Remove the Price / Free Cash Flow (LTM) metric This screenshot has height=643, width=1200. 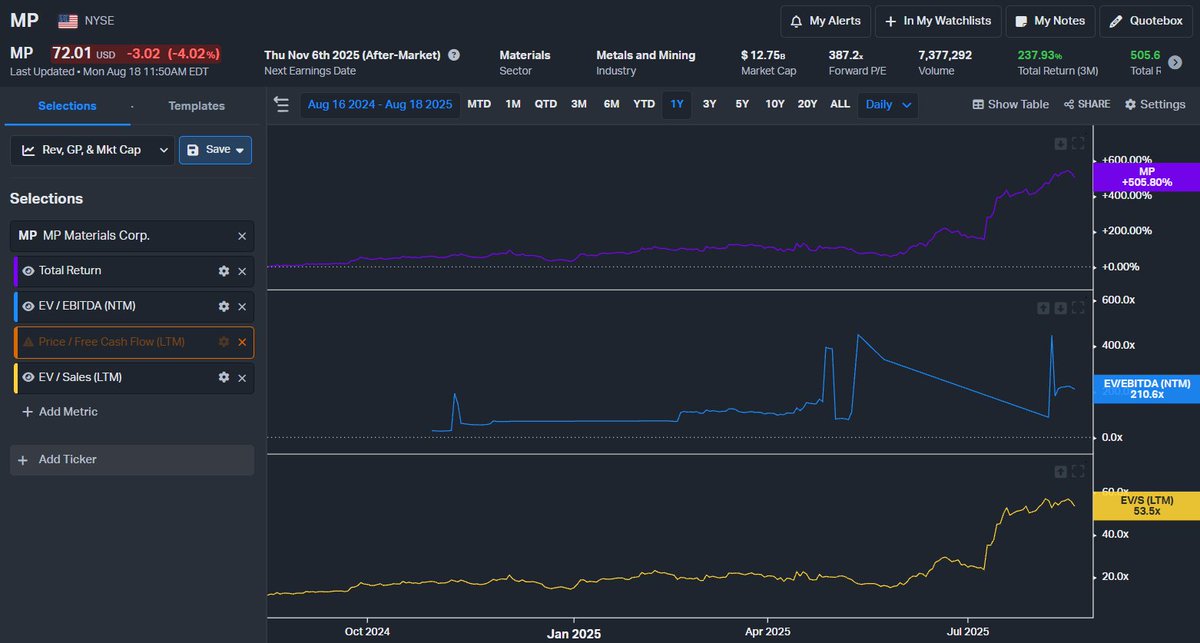pos(242,342)
